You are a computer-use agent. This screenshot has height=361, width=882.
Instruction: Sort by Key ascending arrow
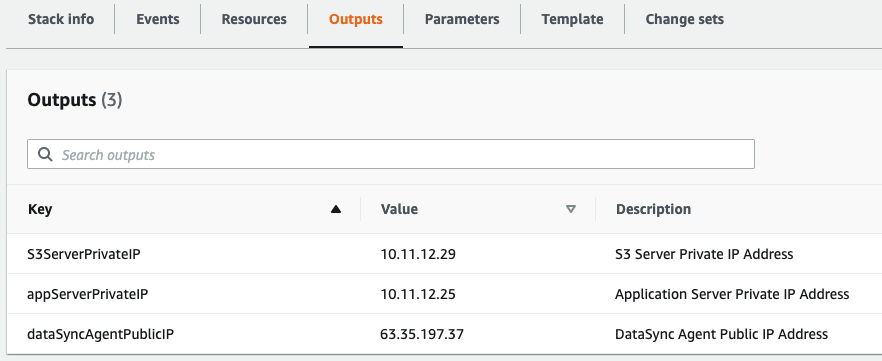point(336,209)
